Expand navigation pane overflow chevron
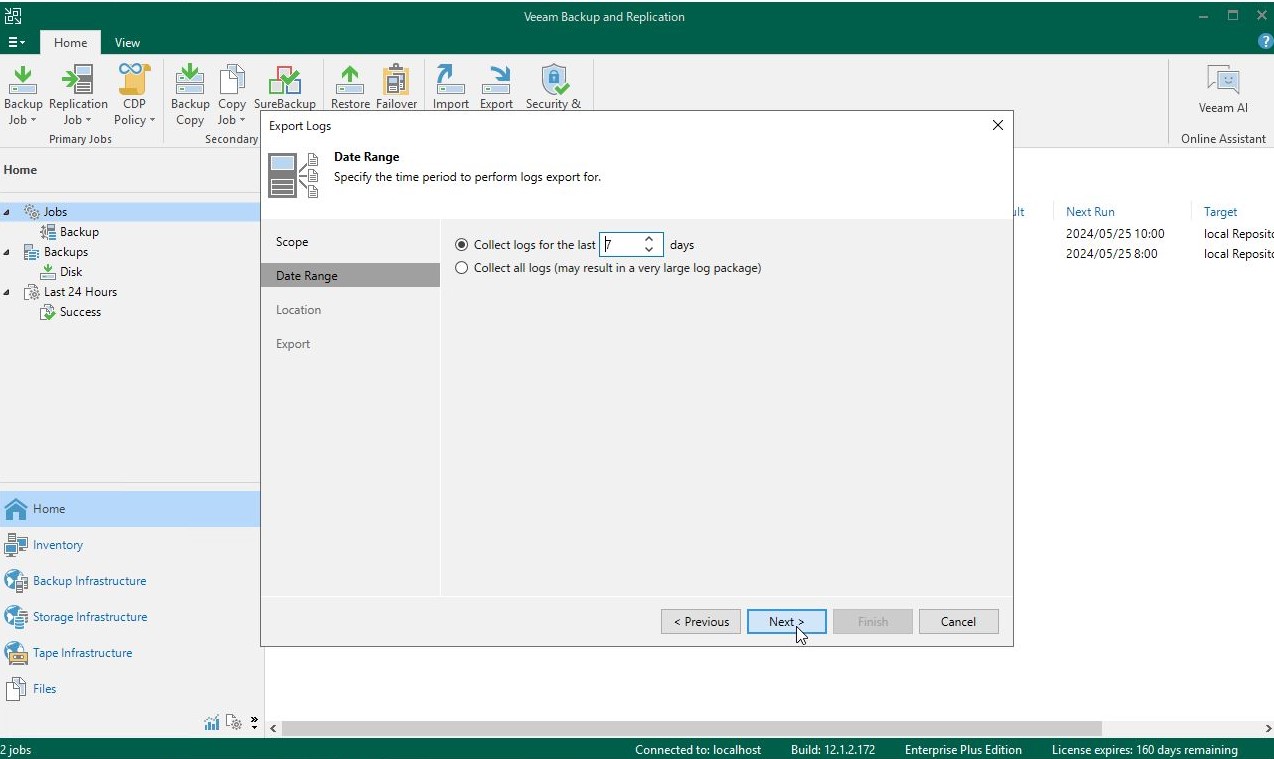 (254, 722)
